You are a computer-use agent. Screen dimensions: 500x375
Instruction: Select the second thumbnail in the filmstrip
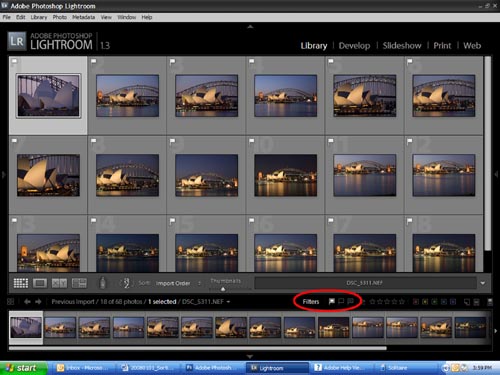coord(60,328)
